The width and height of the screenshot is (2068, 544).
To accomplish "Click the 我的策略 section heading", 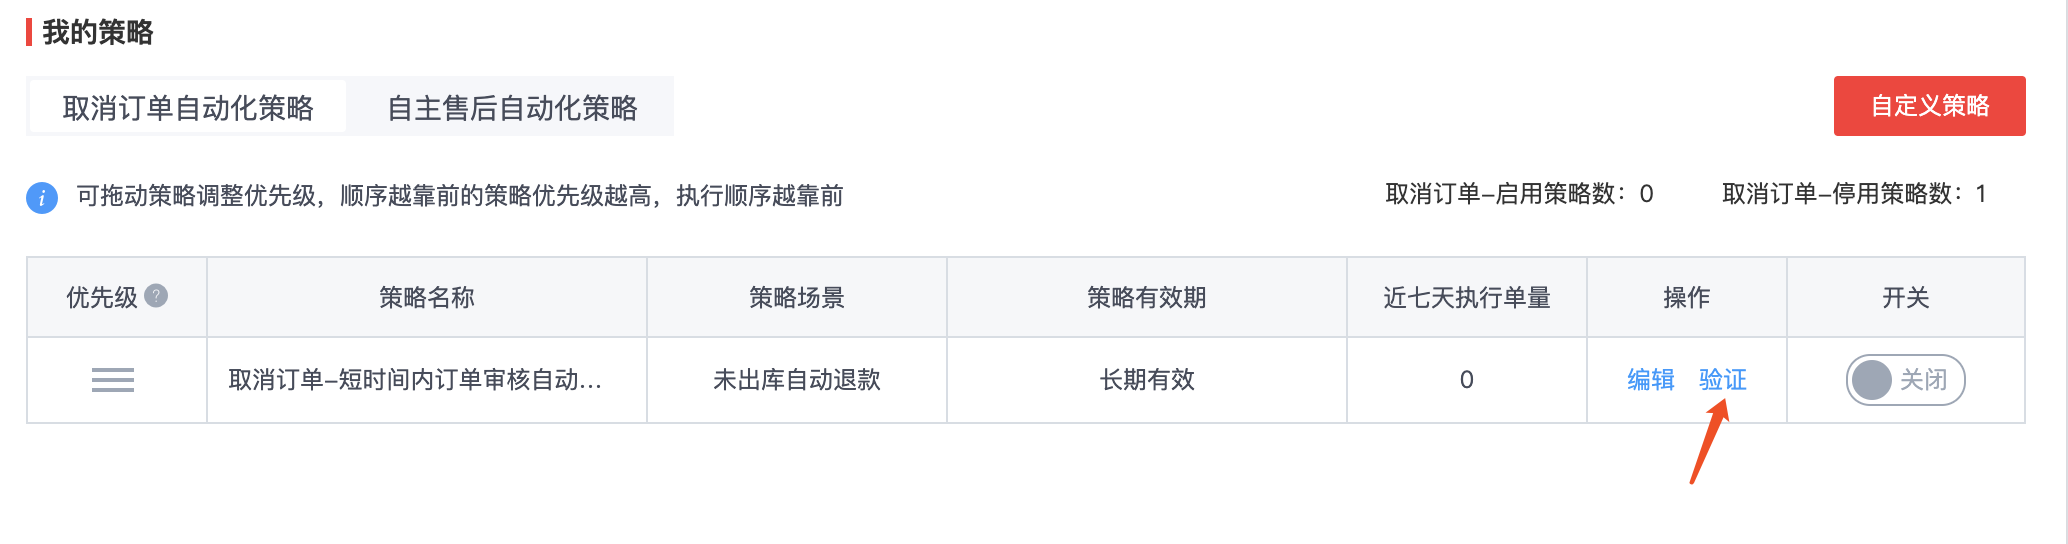I will [98, 32].
